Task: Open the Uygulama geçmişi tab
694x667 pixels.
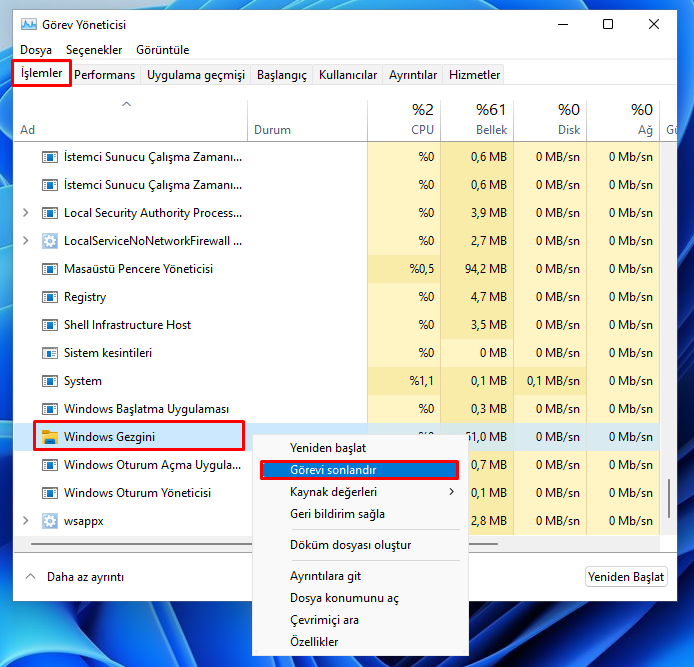Action: click(x=196, y=75)
